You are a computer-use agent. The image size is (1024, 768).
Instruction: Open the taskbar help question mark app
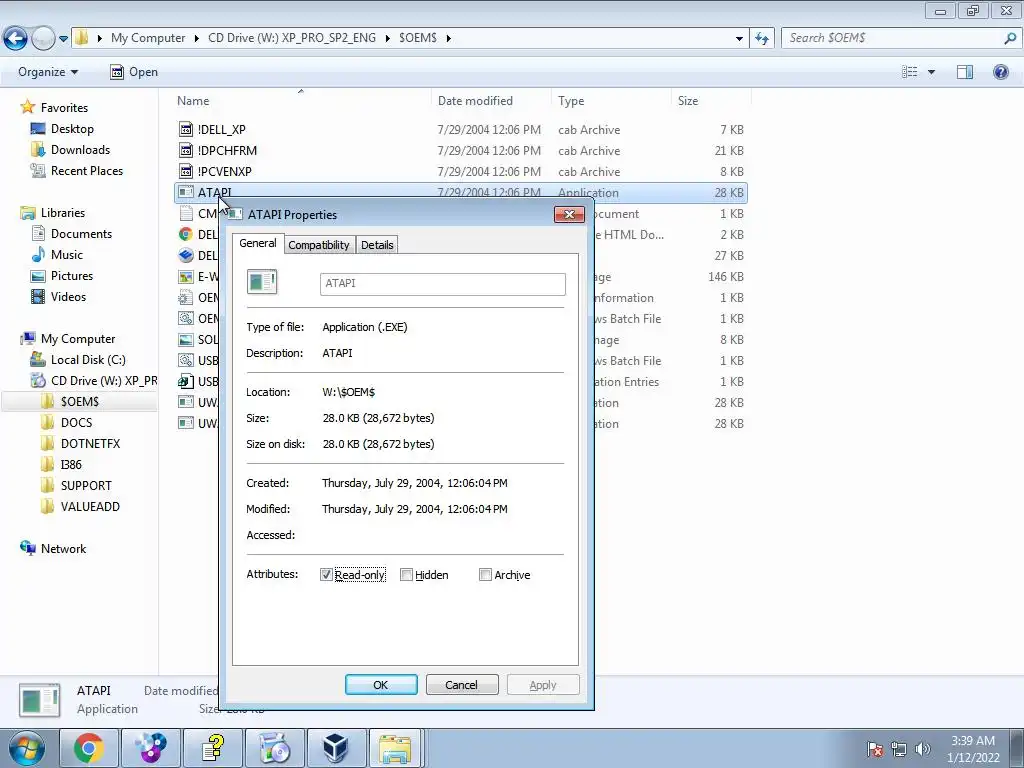[x=213, y=748]
